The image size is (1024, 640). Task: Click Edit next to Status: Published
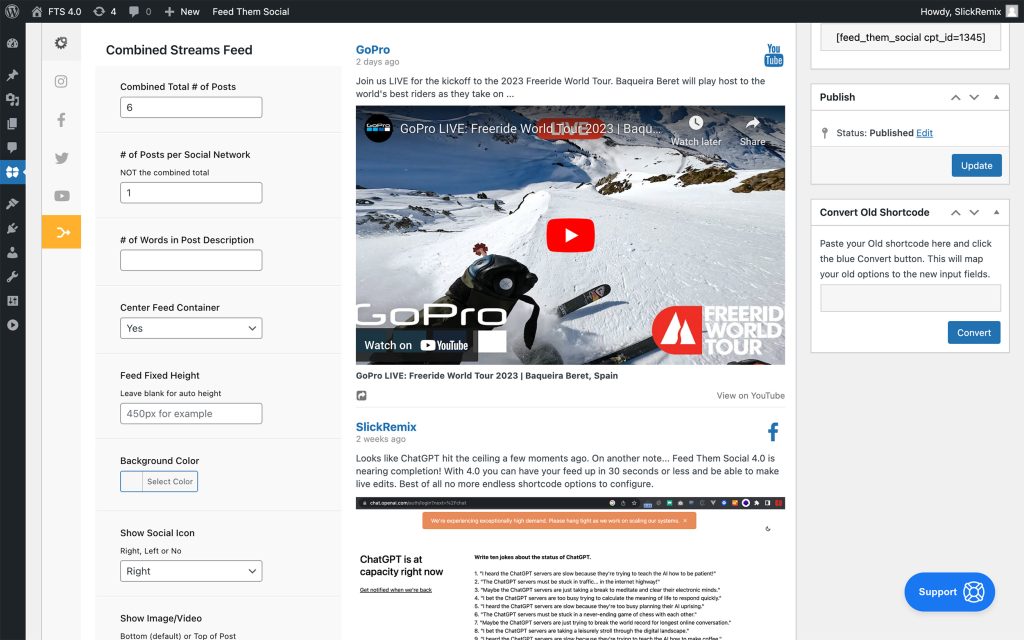(924, 133)
